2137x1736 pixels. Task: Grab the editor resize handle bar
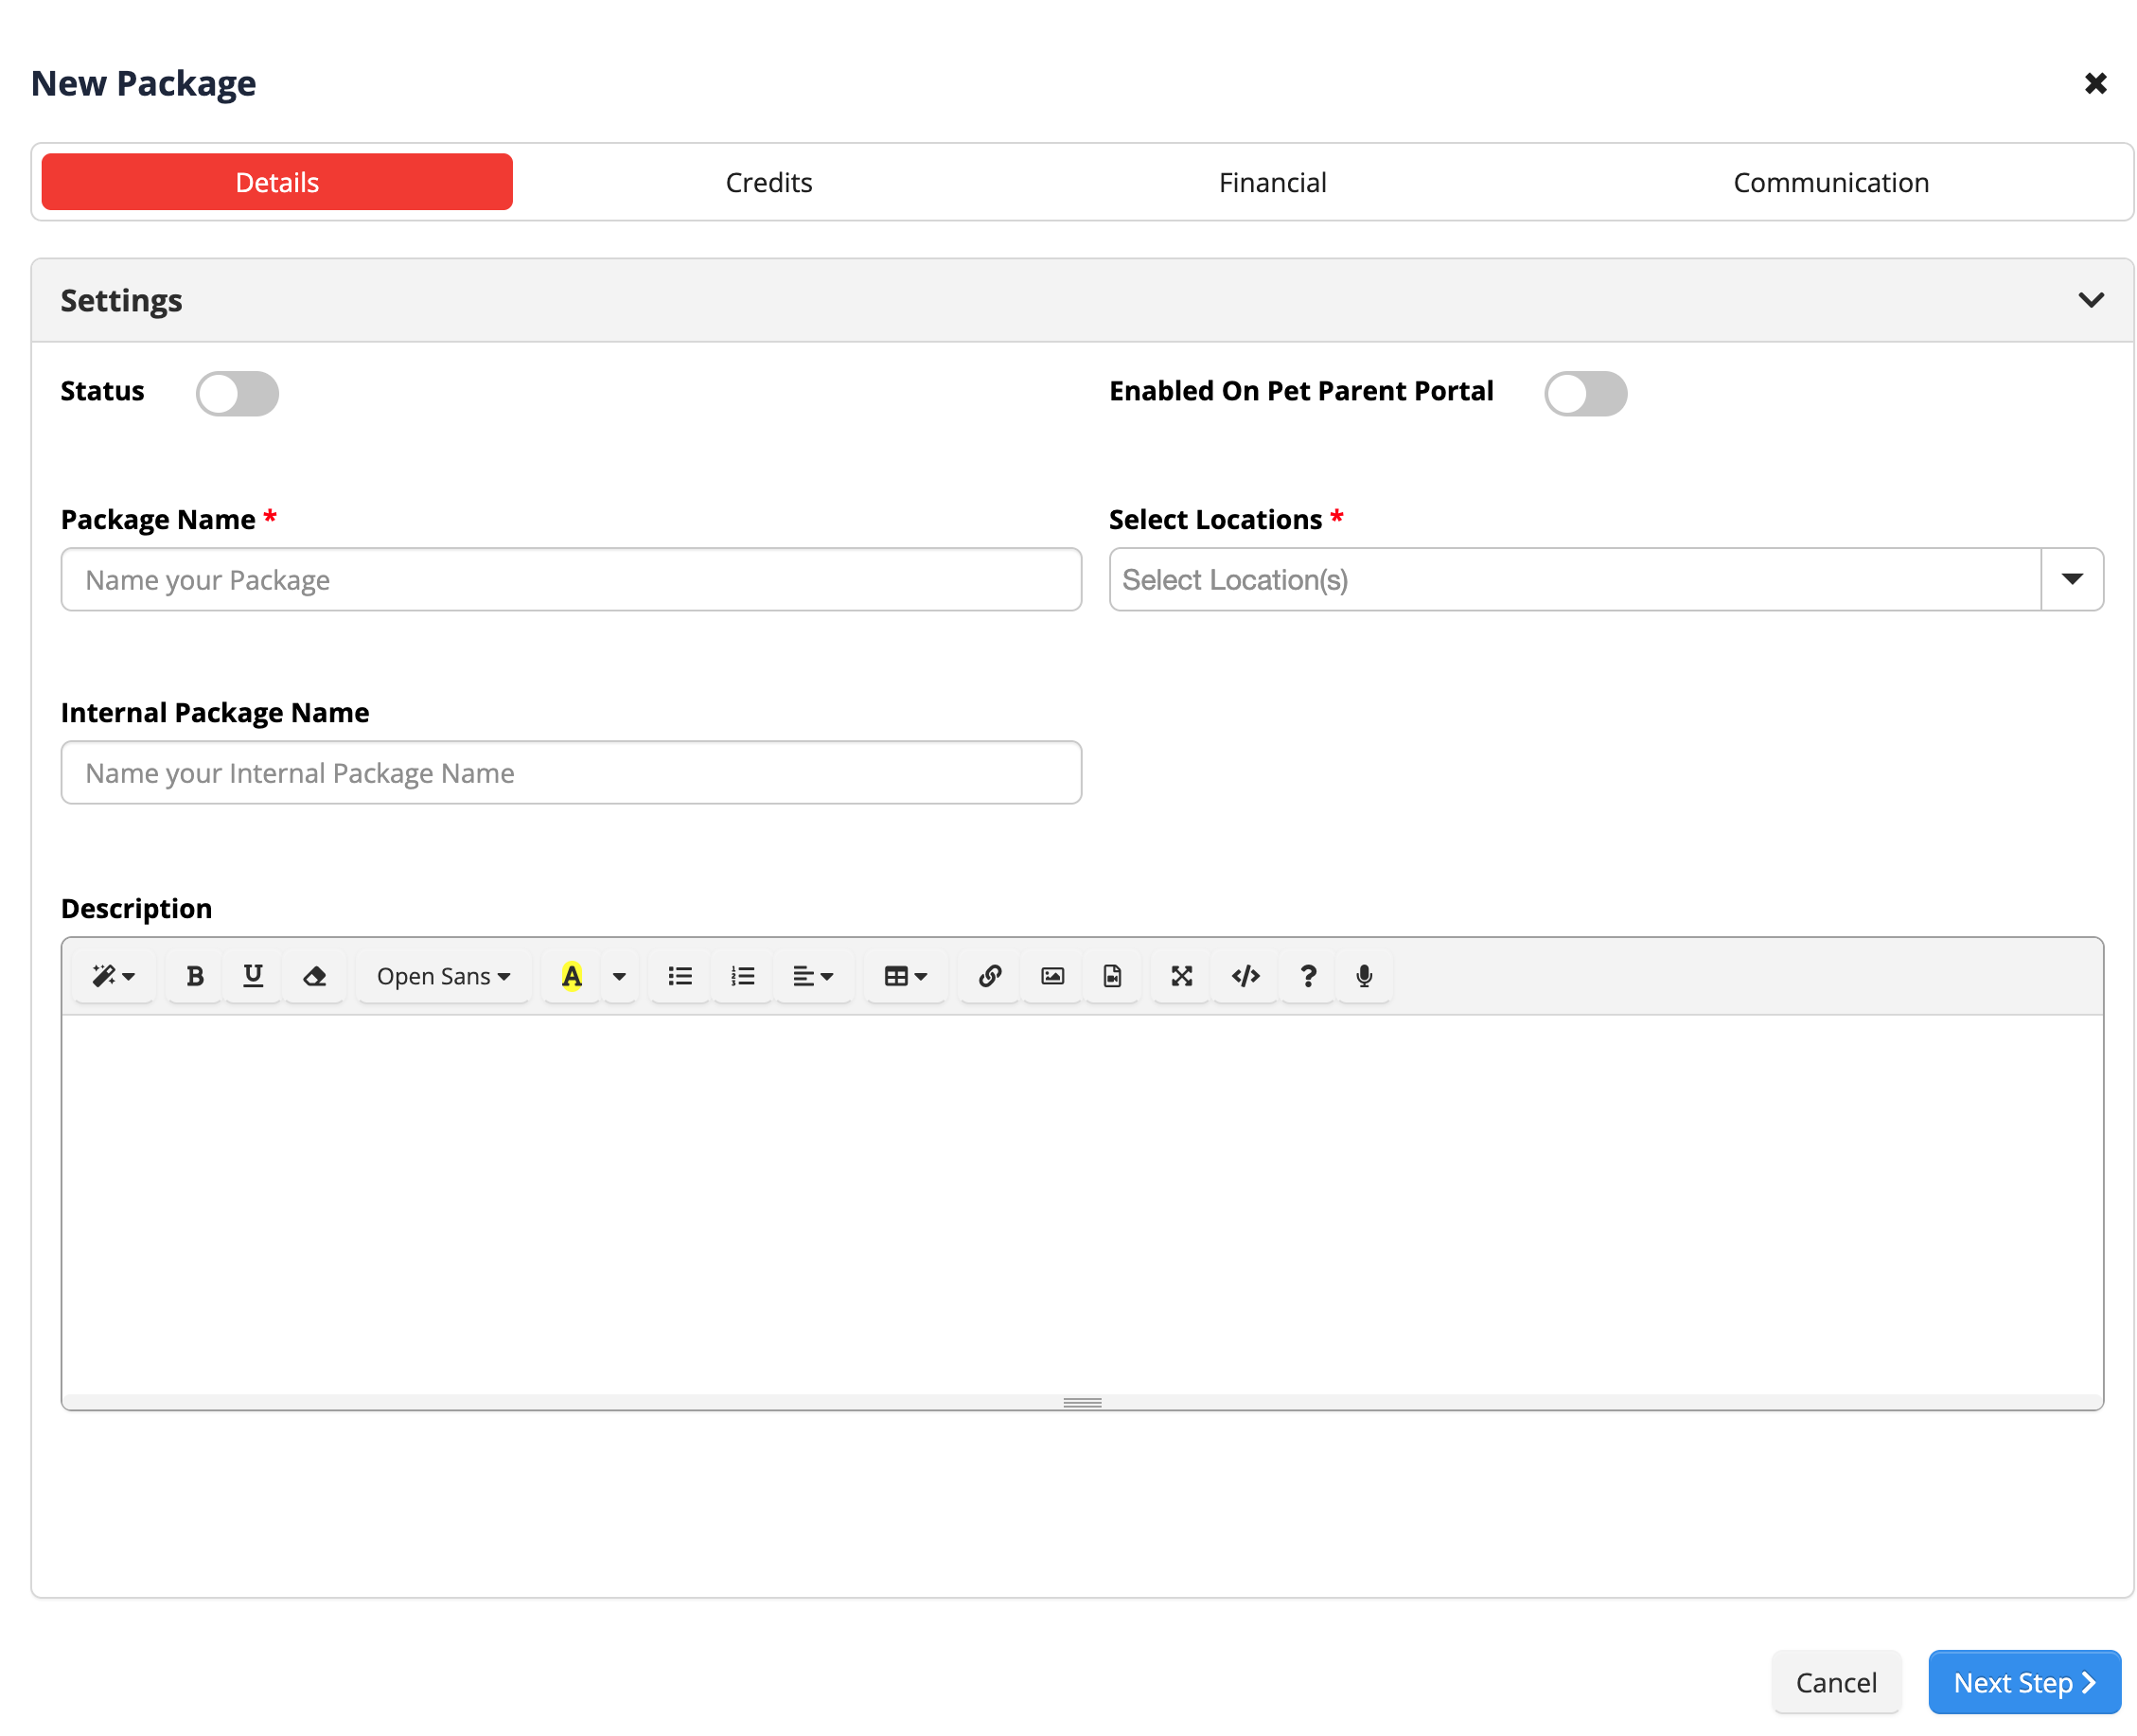pos(1082,1402)
